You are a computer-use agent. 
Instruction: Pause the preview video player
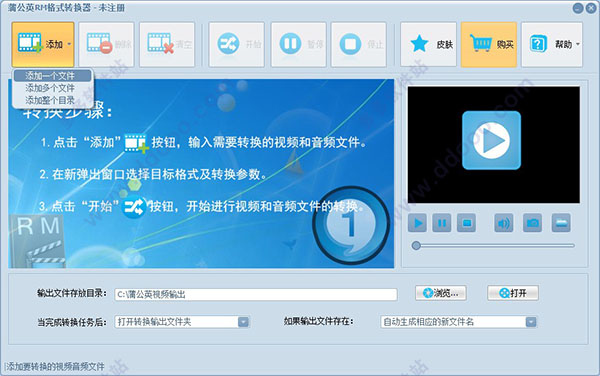click(x=442, y=223)
